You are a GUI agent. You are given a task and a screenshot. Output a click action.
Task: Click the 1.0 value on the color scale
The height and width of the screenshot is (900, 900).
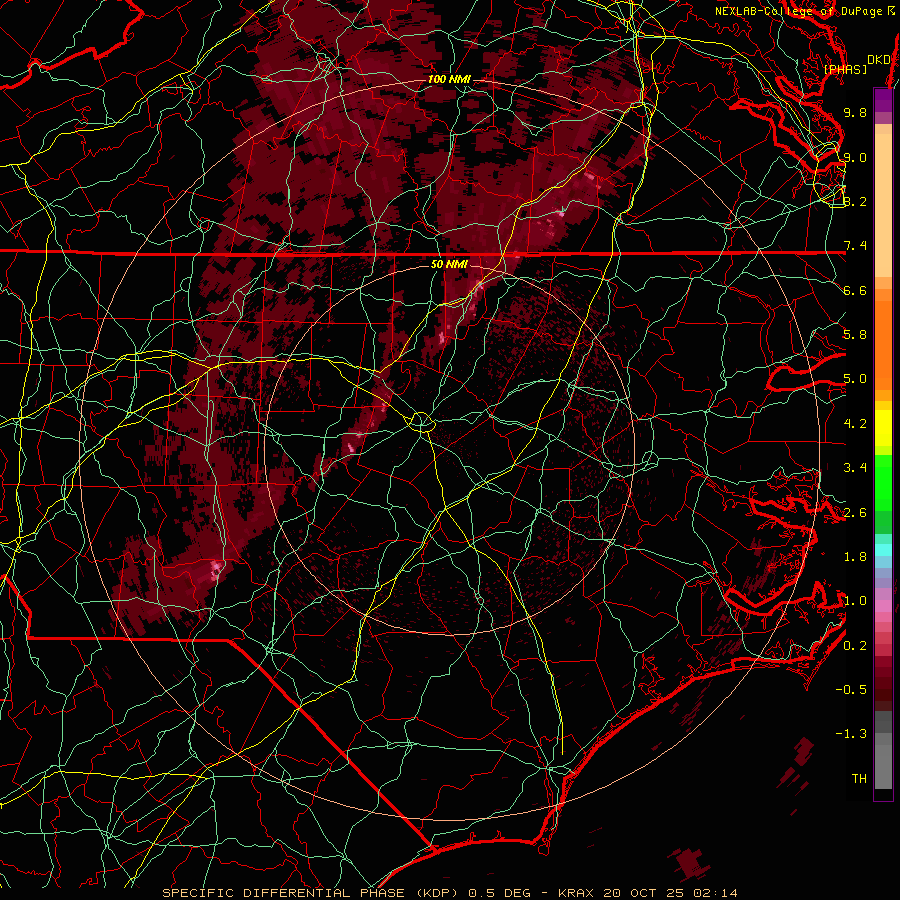[x=855, y=601]
